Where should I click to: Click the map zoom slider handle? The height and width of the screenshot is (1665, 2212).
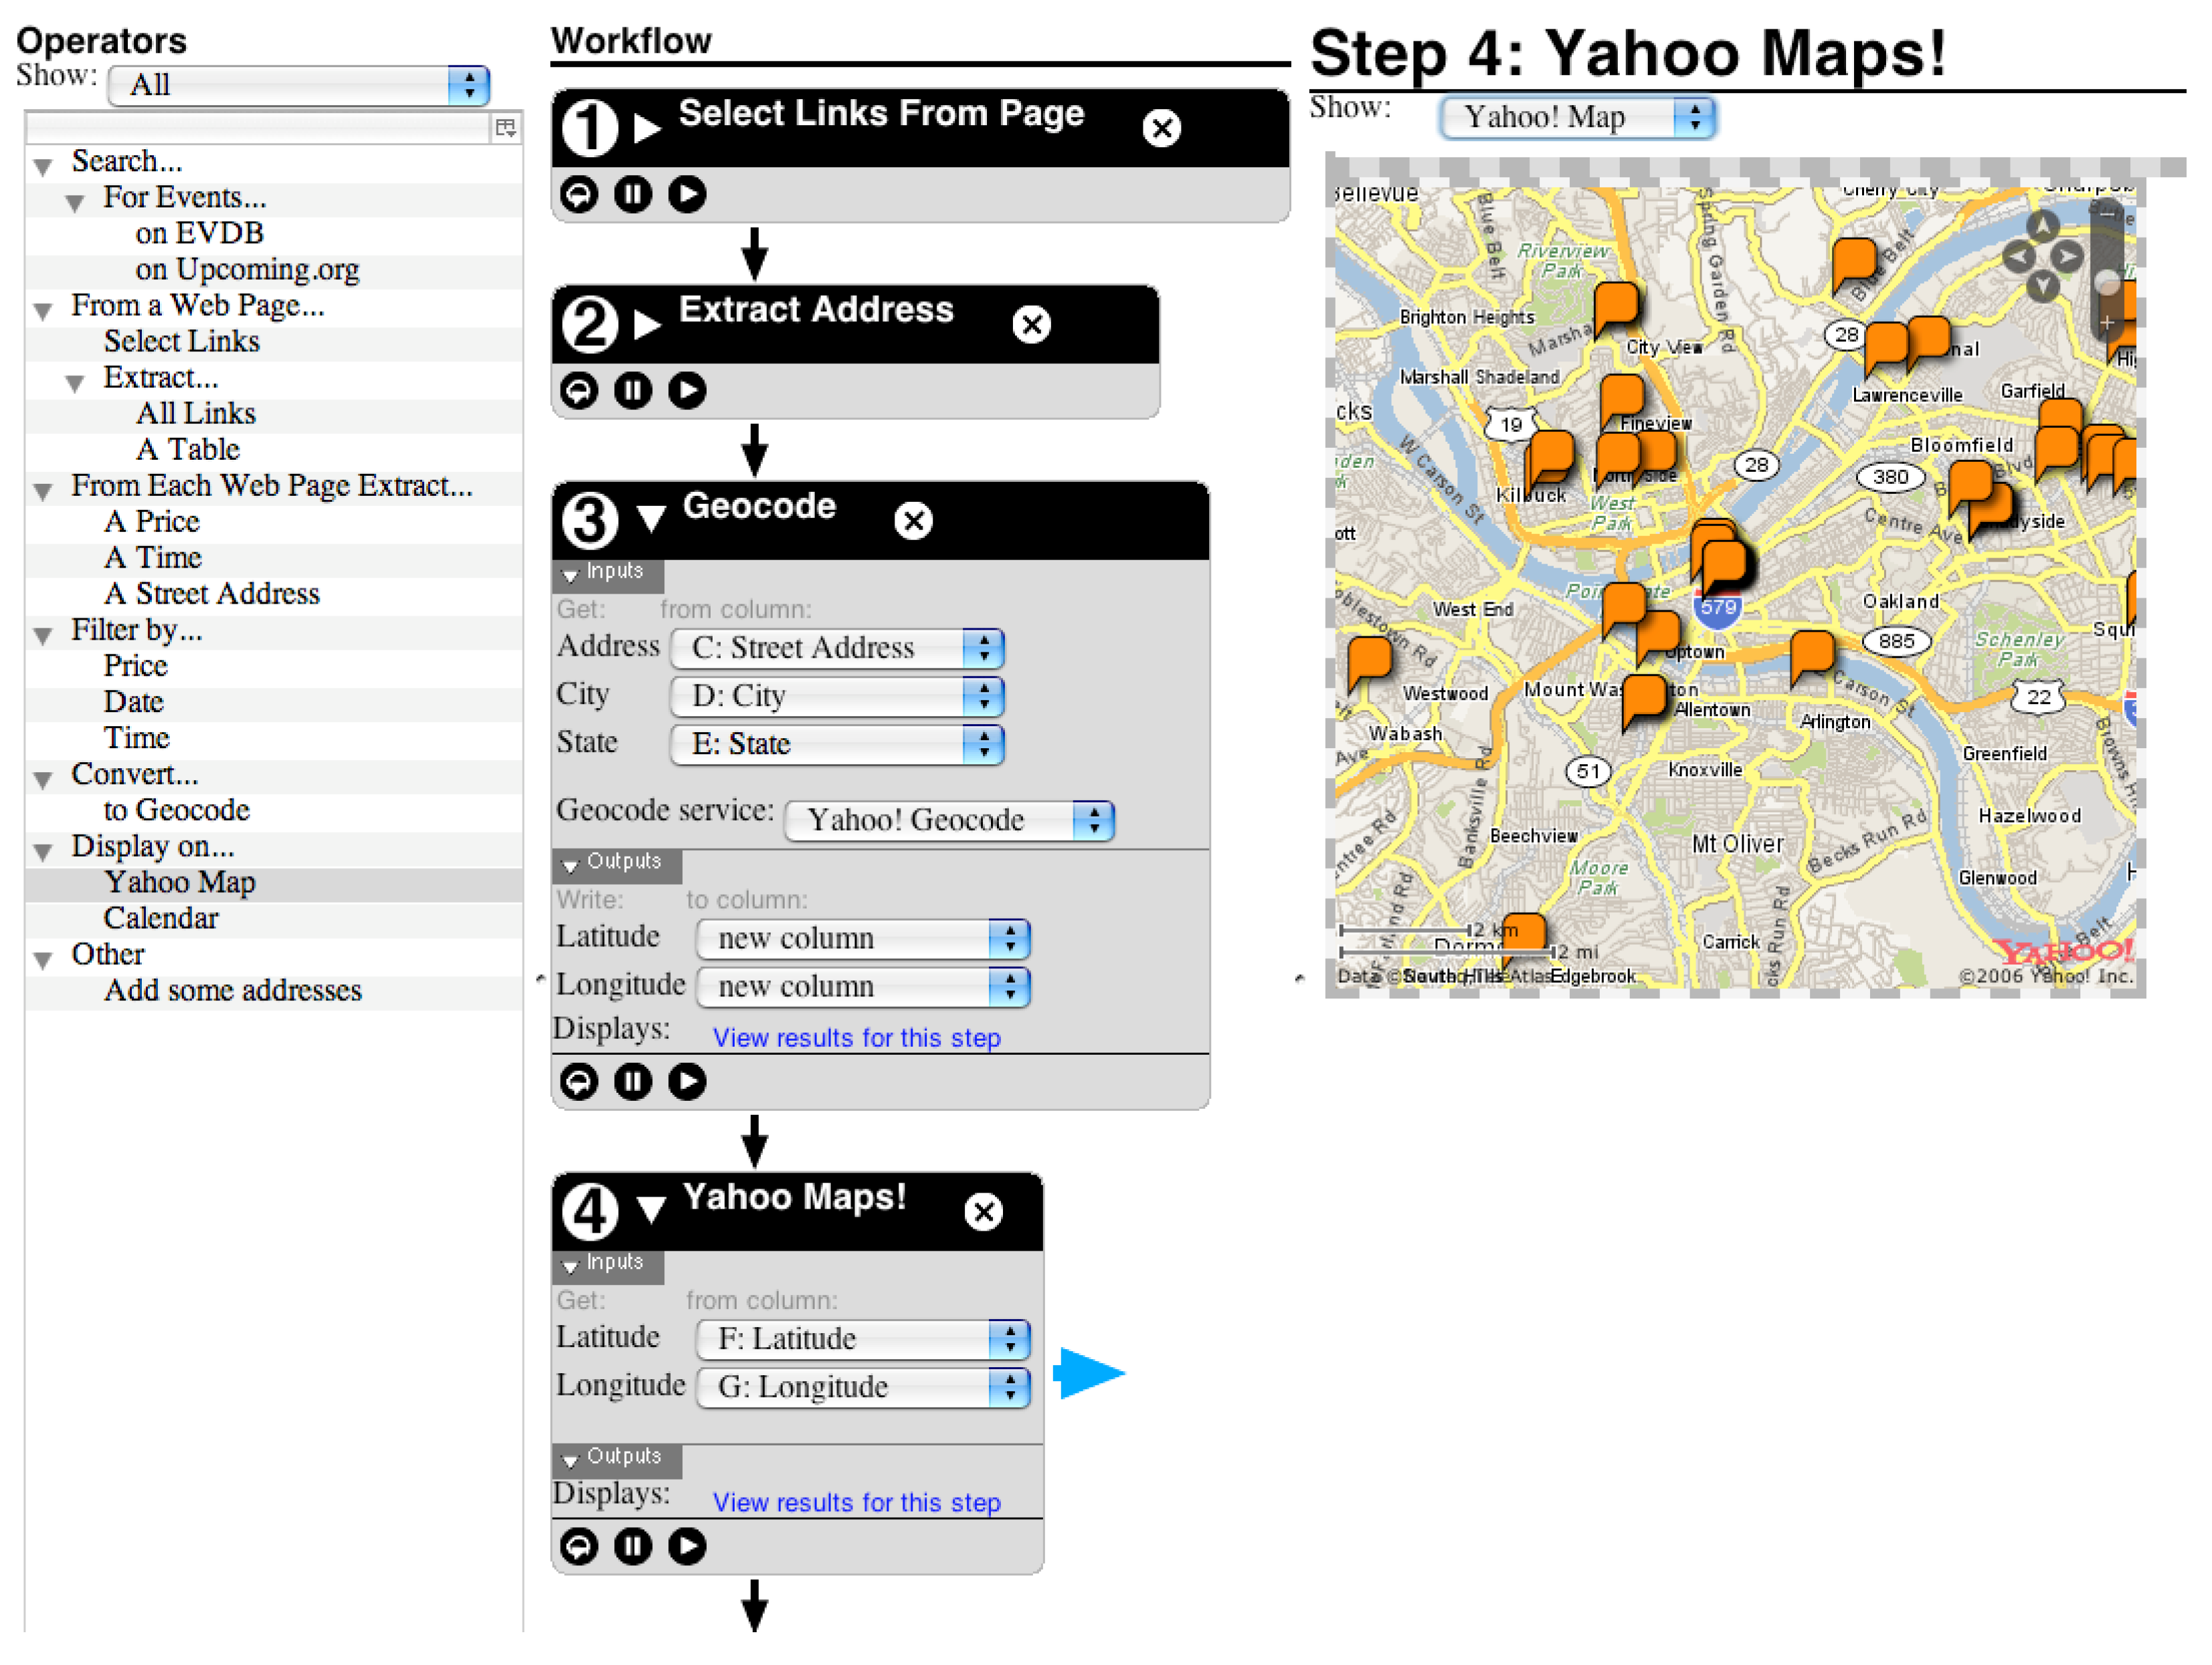tap(2107, 282)
